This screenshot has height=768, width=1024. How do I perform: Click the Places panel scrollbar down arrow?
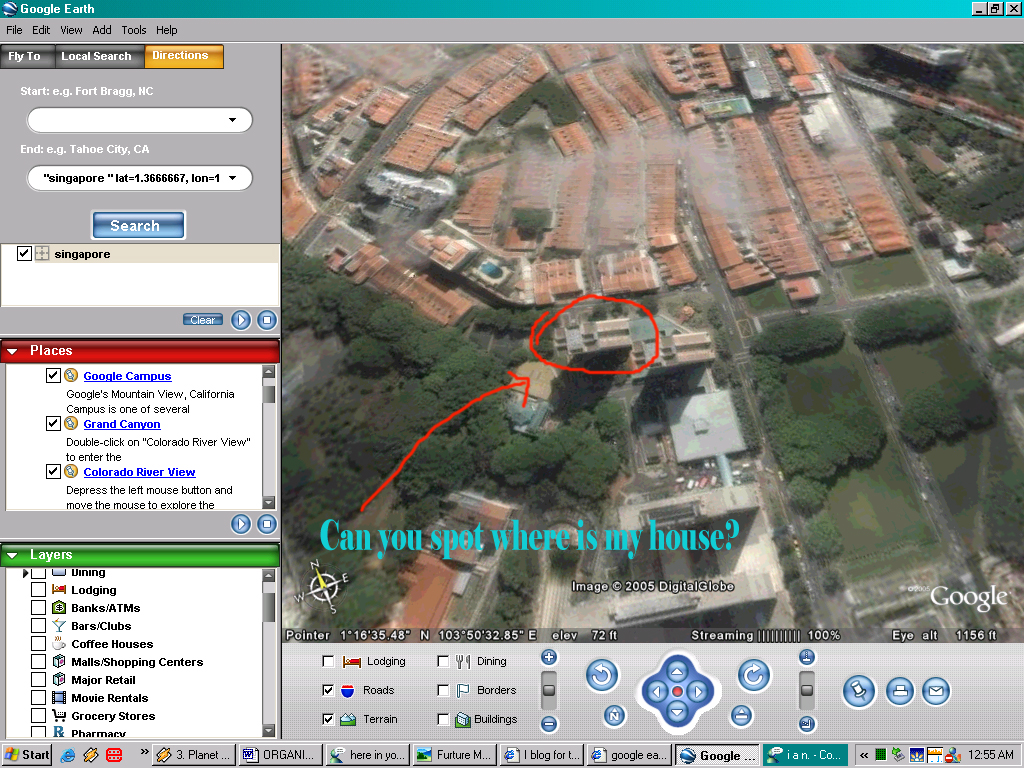click(x=268, y=502)
